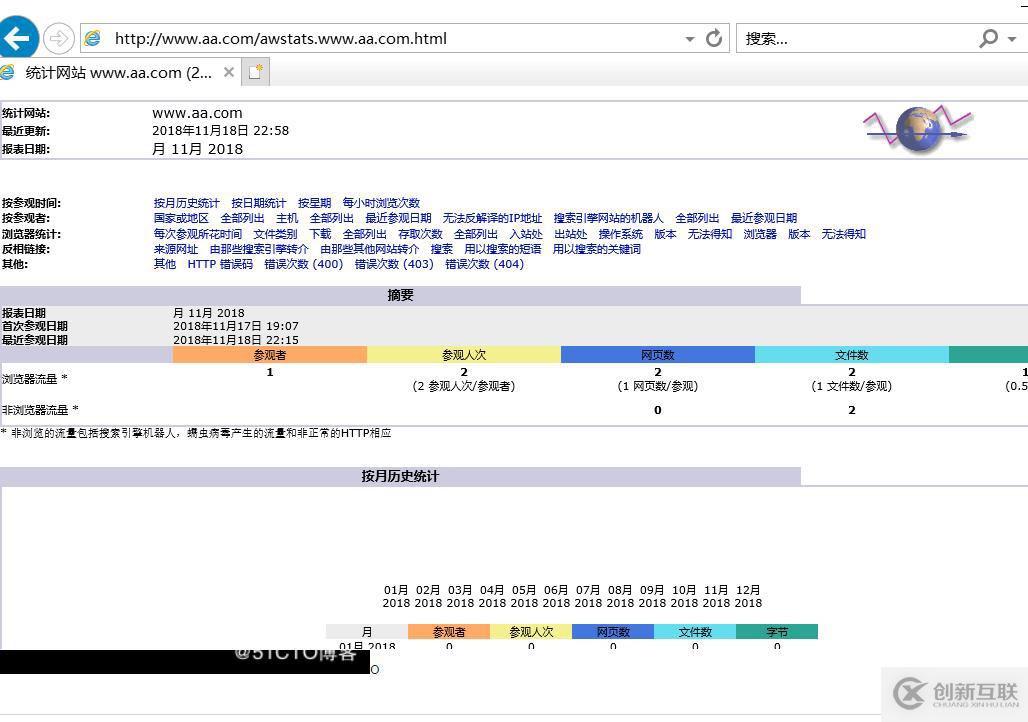Open 其他 link in 其他 row

click(x=165, y=264)
